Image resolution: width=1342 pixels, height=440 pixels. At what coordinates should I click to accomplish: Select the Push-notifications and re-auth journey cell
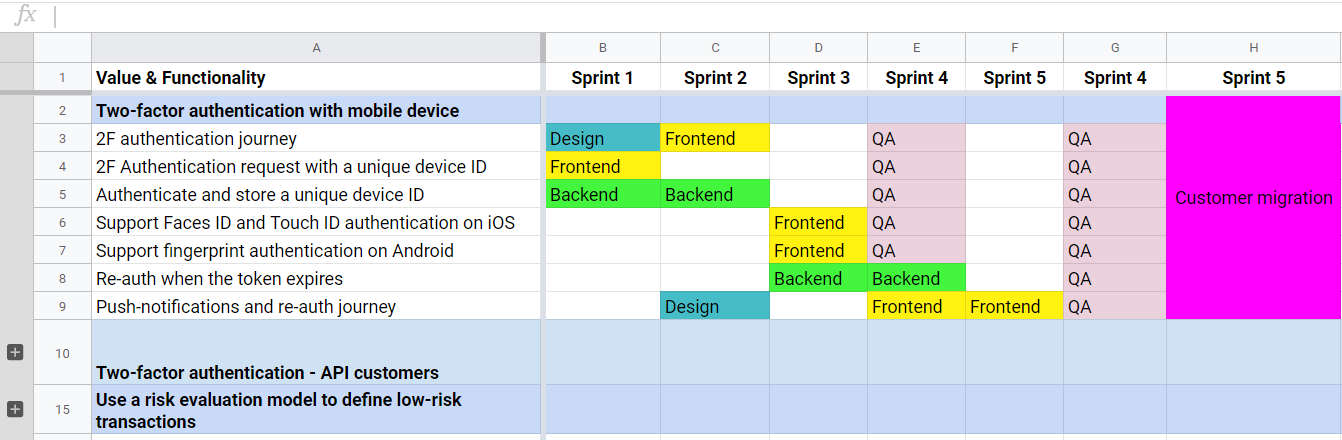click(317, 307)
